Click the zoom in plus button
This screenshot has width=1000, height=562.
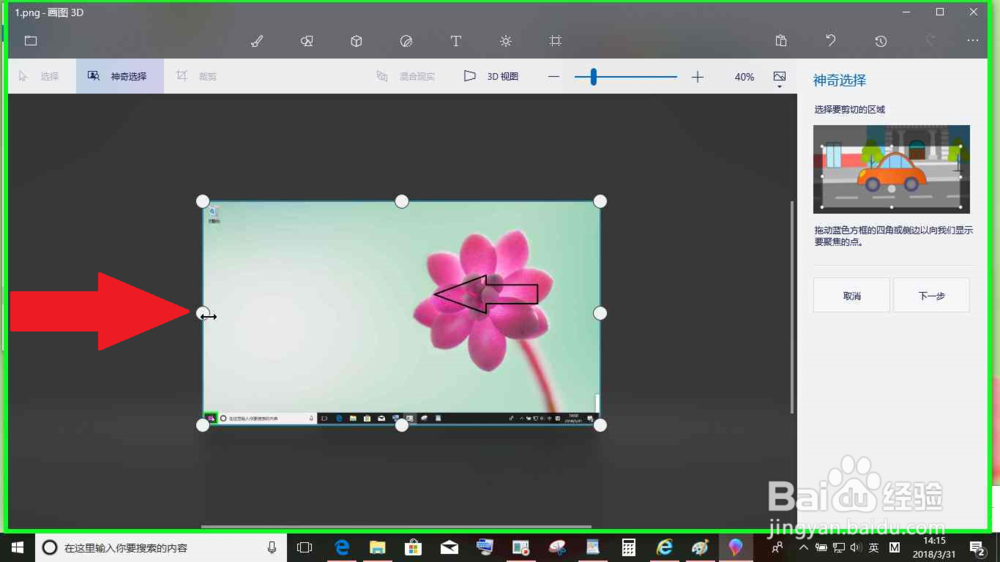click(x=698, y=77)
